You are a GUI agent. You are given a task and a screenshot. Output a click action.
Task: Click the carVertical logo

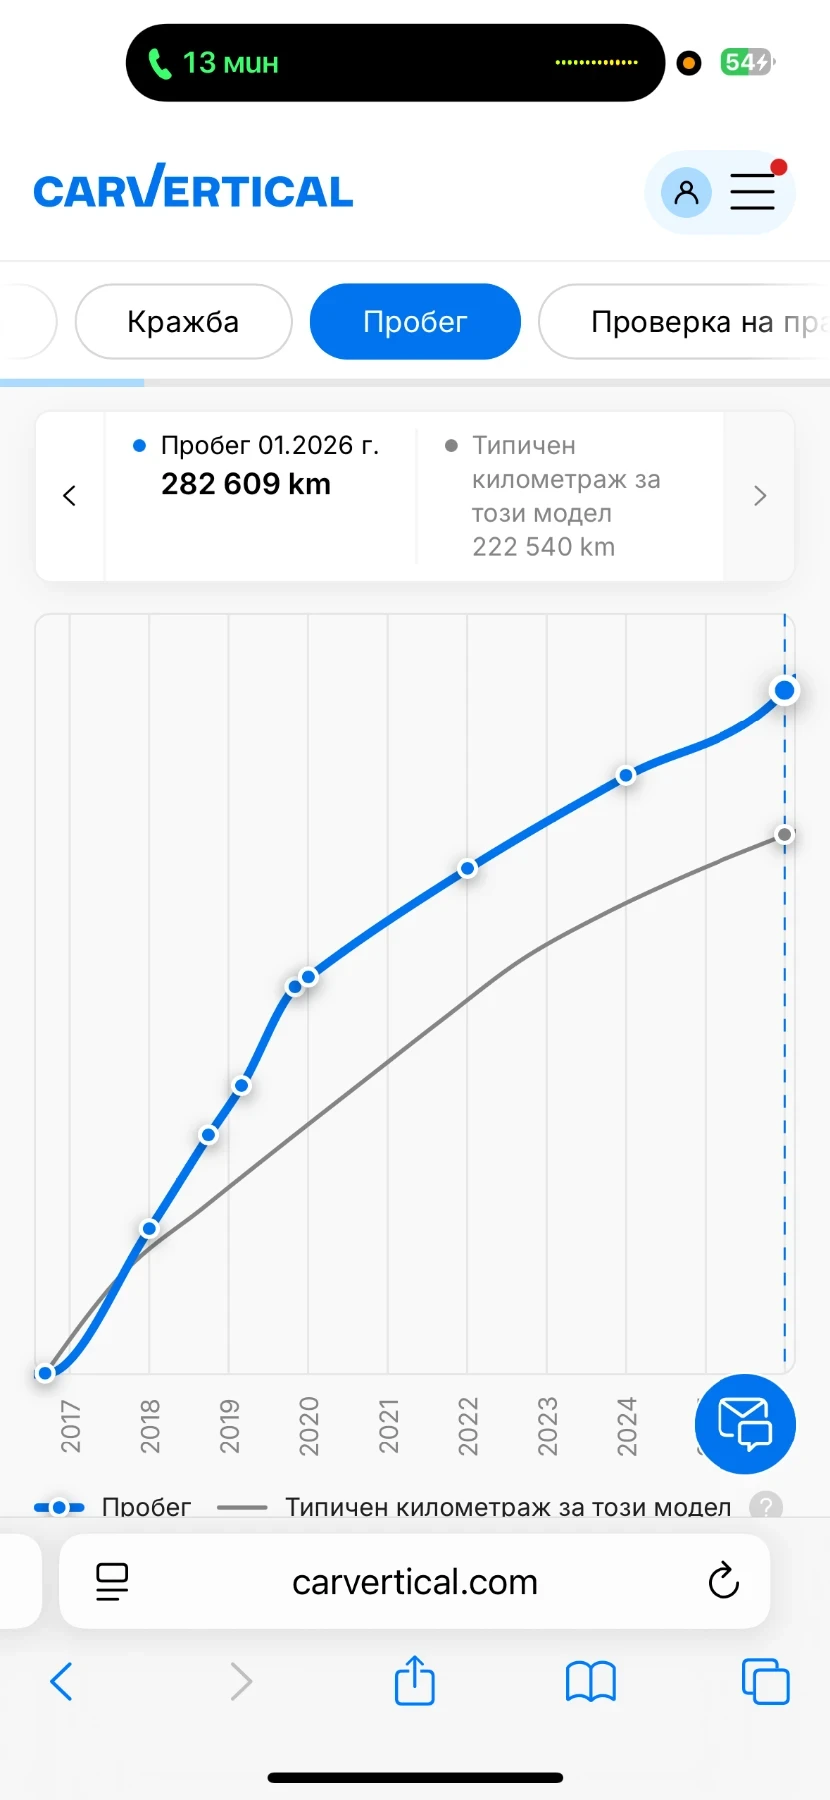tap(193, 189)
